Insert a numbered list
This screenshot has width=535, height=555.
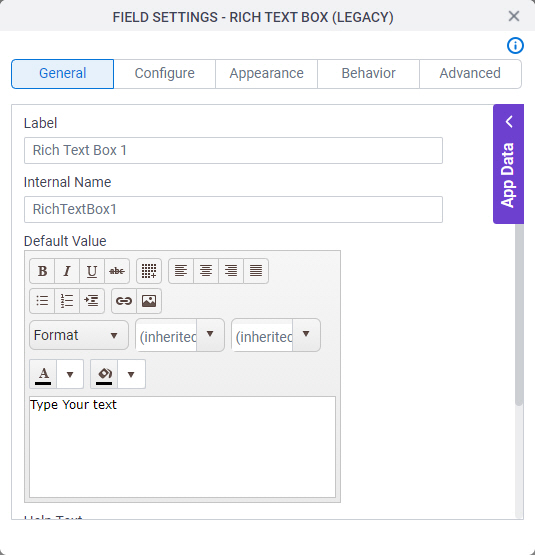pos(67,301)
